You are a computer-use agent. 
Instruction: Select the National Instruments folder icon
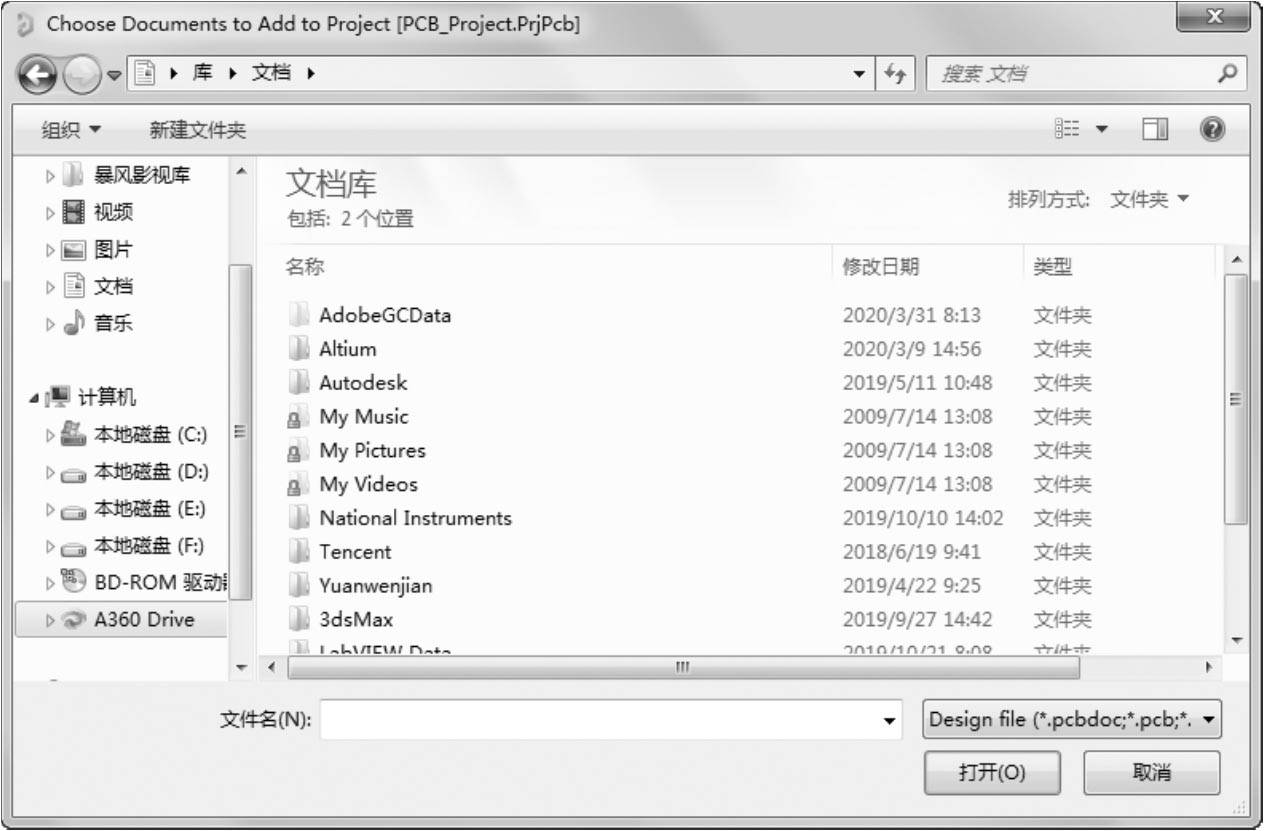[299, 518]
